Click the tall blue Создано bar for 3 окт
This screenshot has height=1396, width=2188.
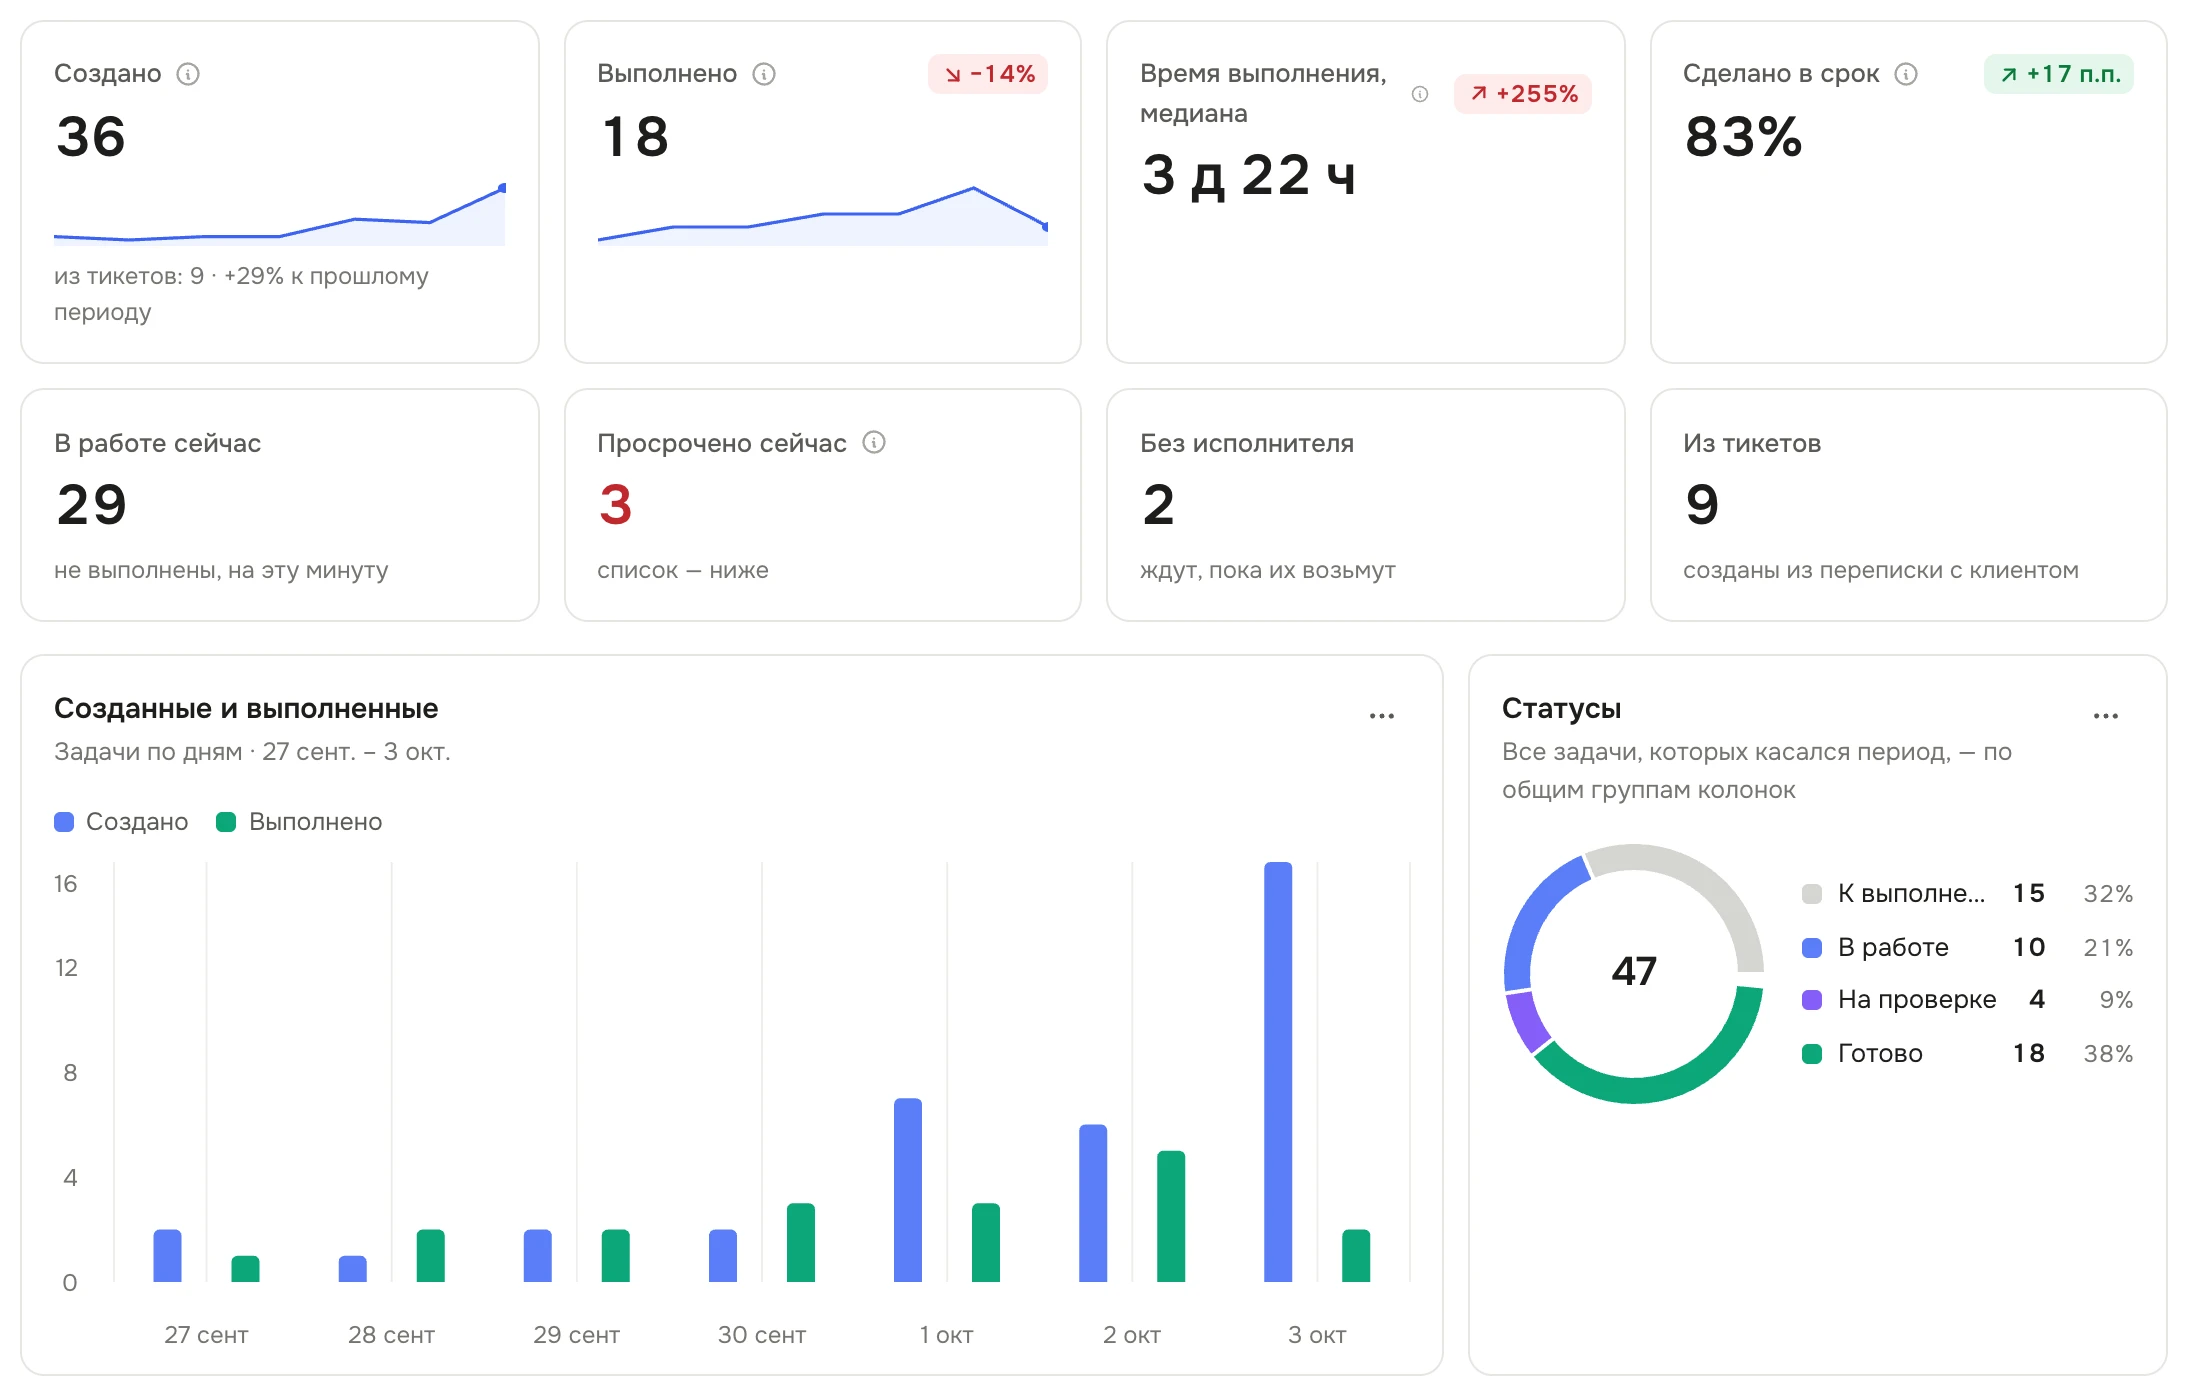[1278, 1072]
